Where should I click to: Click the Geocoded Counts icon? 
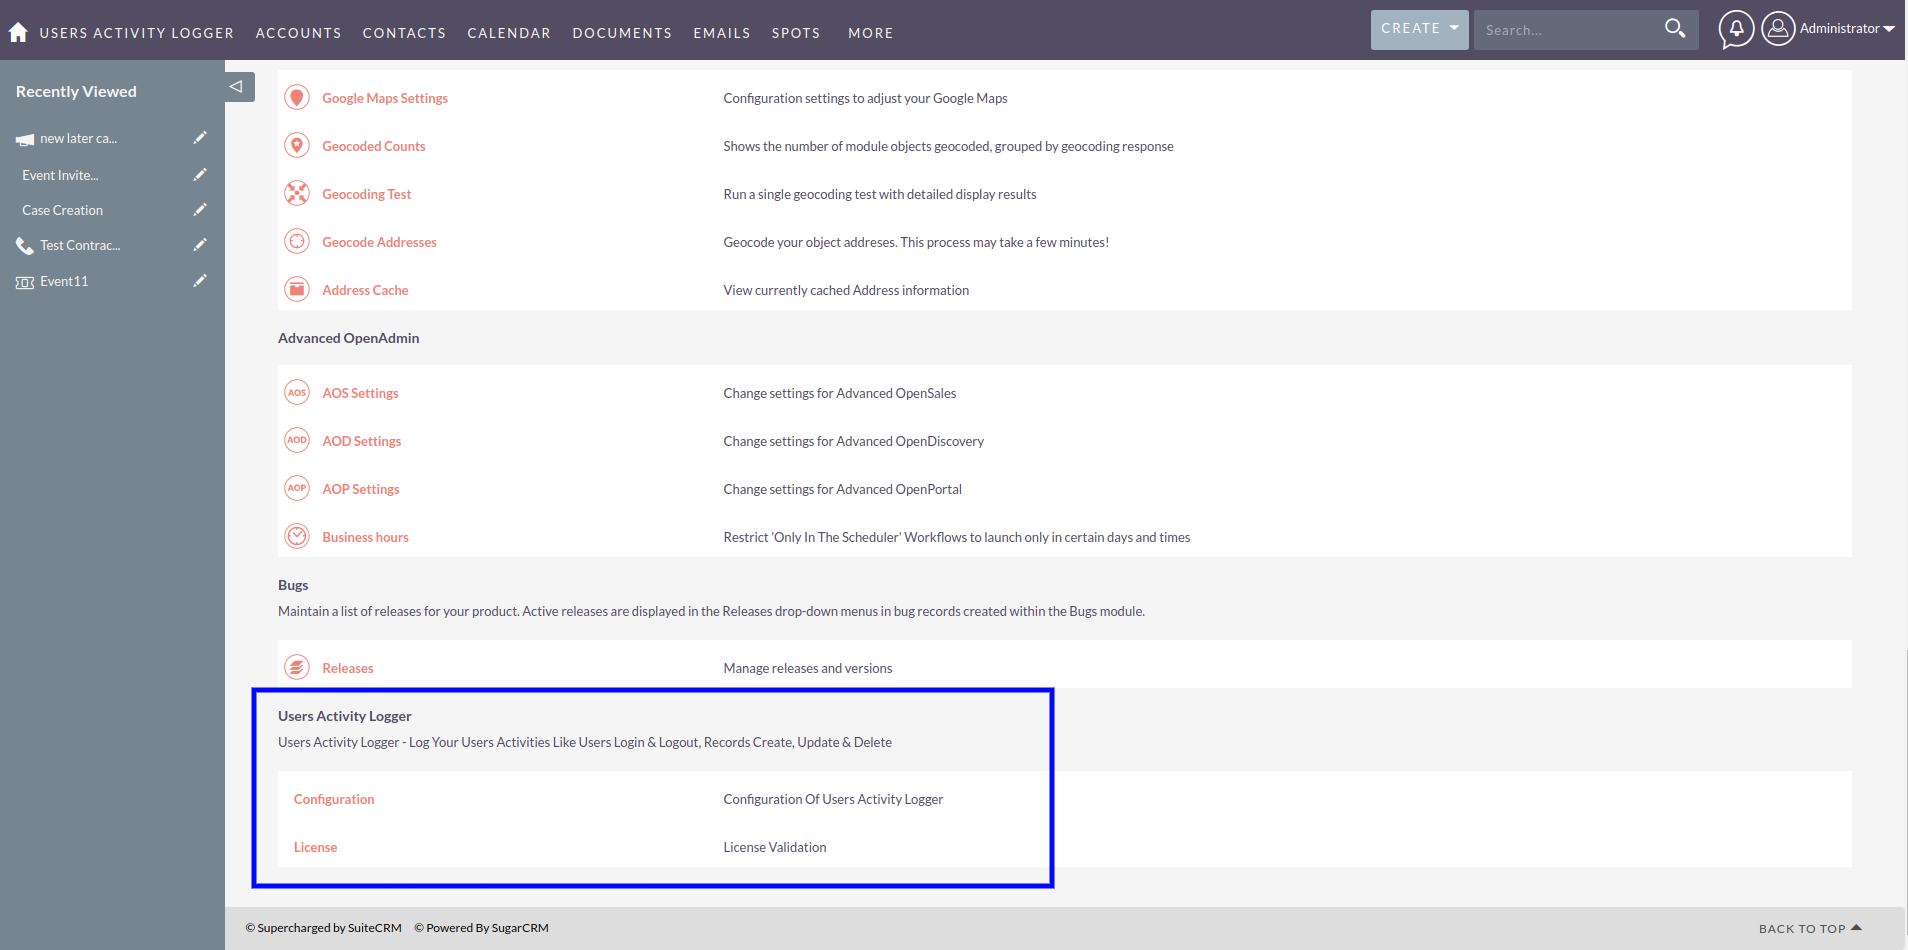297,145
